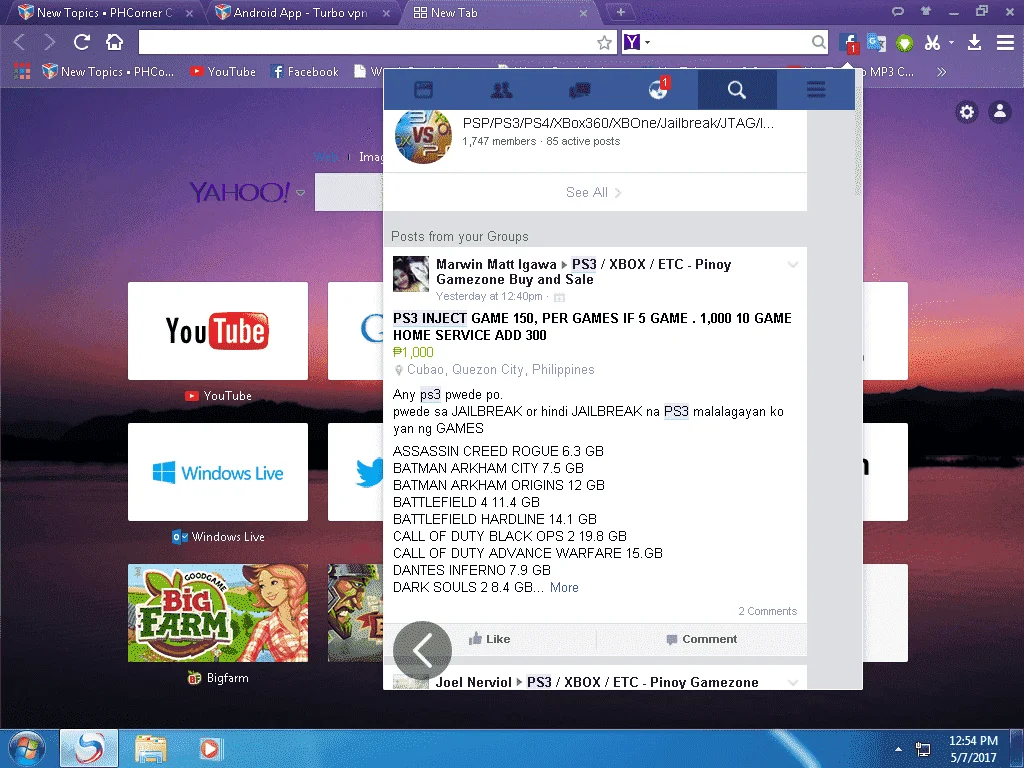Click See All groups link
Viewport: 1024px width, 768px height.
click(x=594, y=192)
